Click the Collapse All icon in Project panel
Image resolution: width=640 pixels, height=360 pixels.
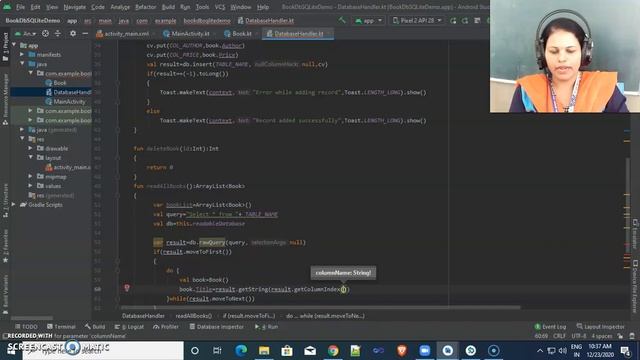(x=58, y=33)
